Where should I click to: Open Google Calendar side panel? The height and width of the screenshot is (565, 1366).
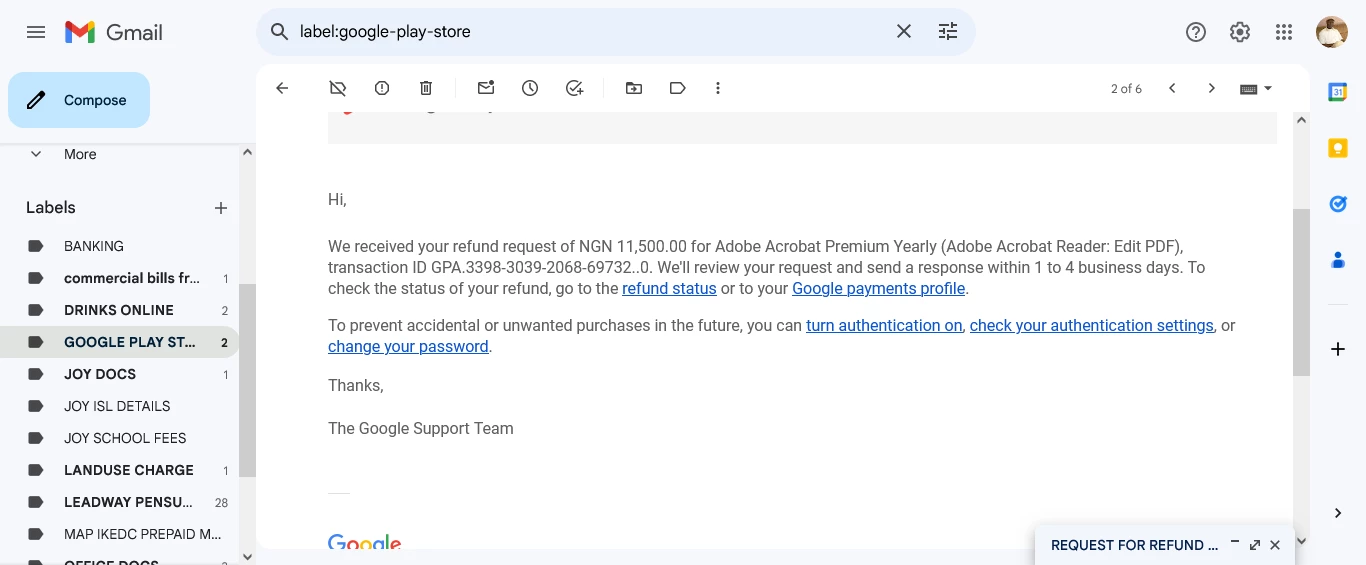click(1338, 92)
